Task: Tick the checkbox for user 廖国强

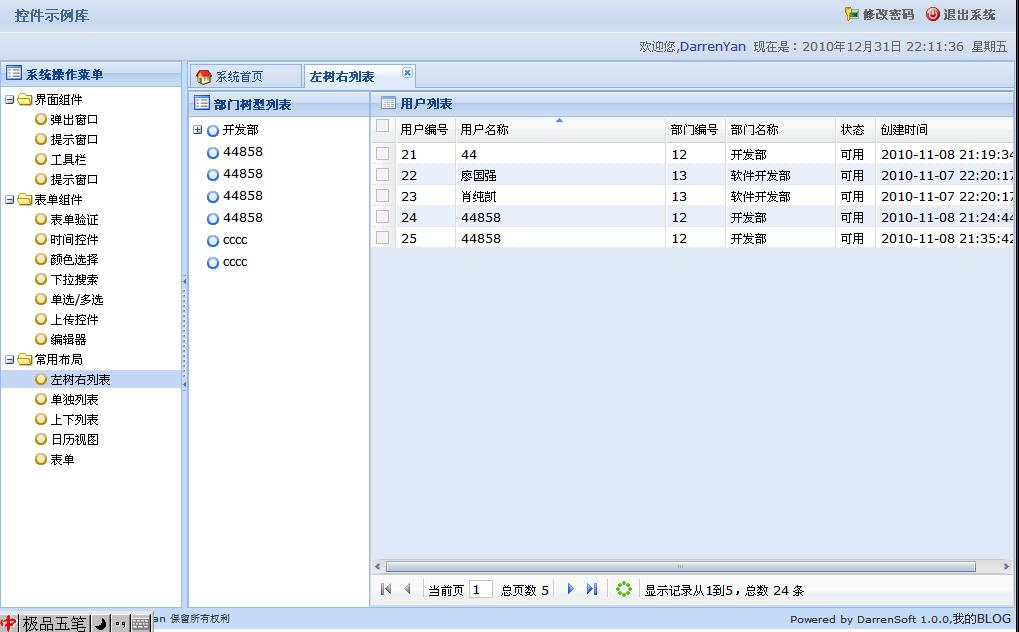Action: (382, 175)
